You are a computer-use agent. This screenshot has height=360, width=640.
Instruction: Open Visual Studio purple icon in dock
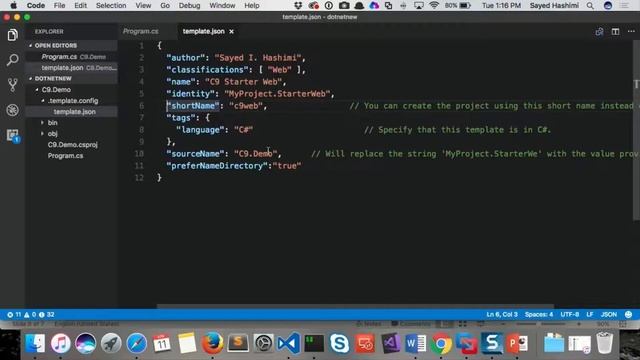pos(391,343)
